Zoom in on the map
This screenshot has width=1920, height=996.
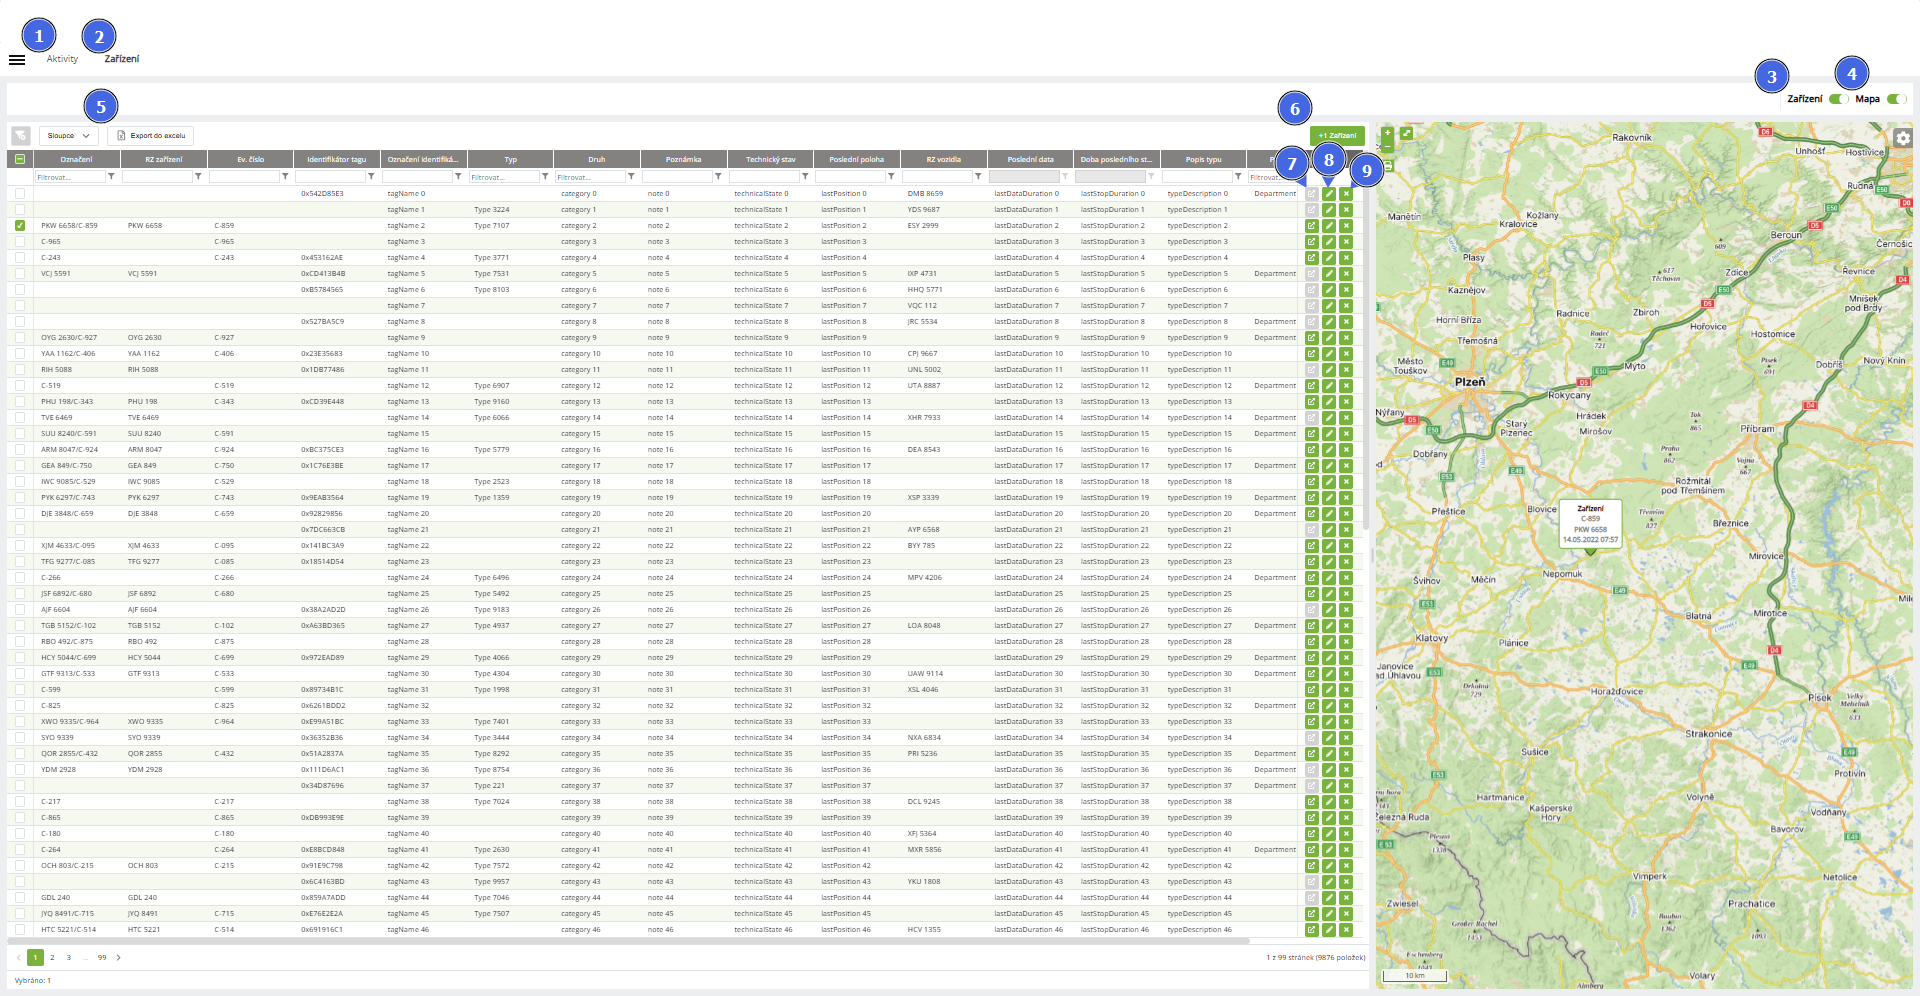click(x=1387, y=132)
